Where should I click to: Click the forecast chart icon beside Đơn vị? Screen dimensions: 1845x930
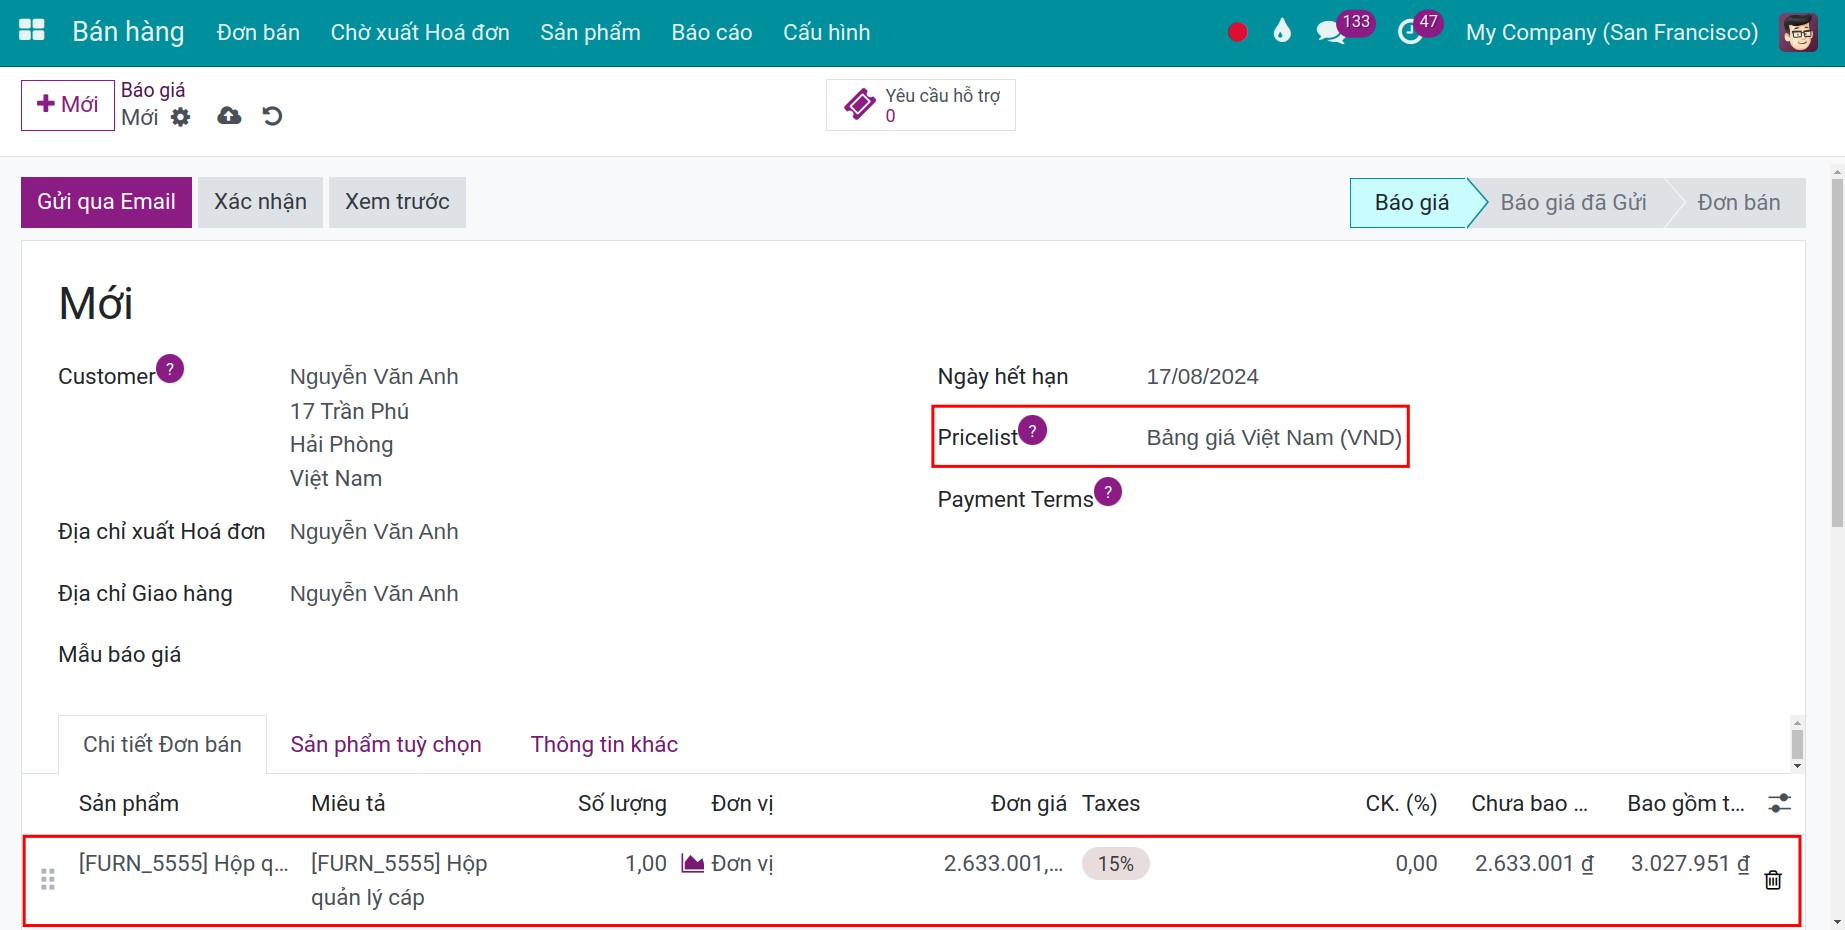(692, 863)
